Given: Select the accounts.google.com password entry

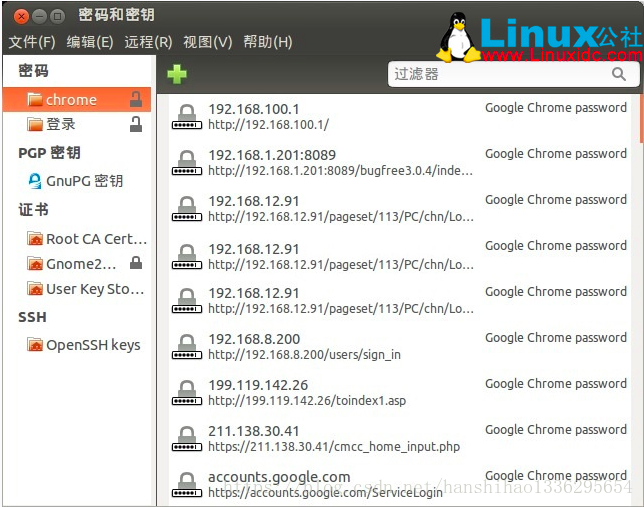Looking at the screenshot, I should [x=399, y=485].
